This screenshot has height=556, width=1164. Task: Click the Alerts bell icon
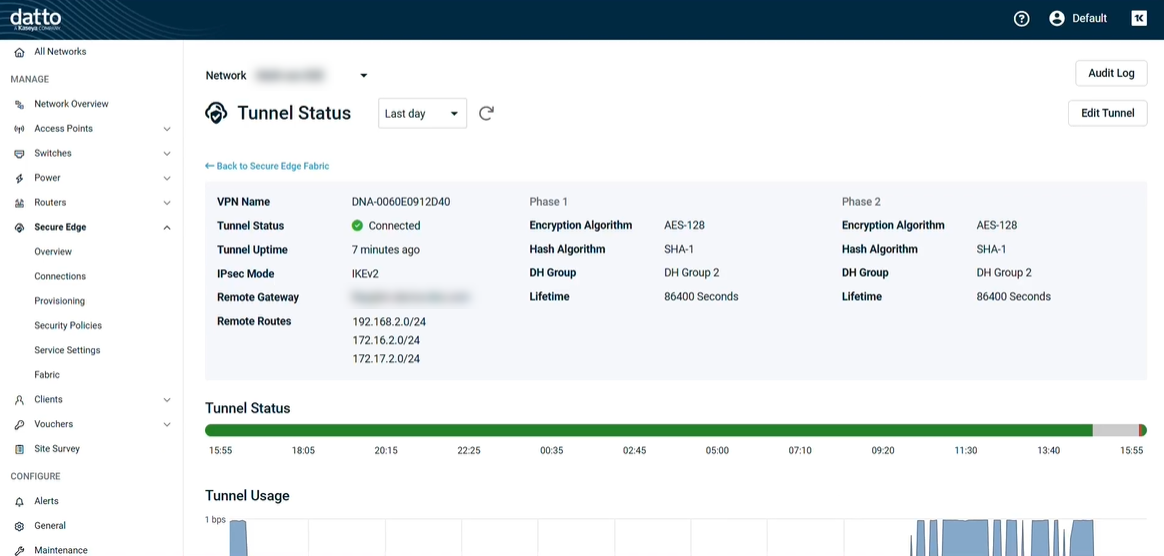[19, 502]
